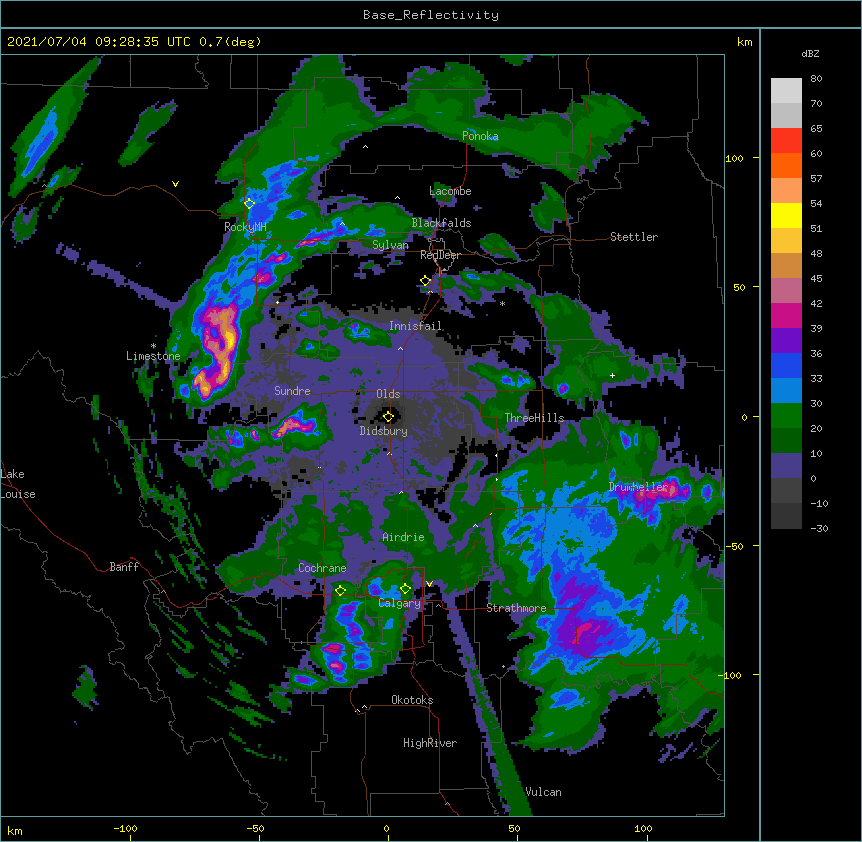Click the 50 tick on the bottom axis
This screenshot has width=862, height=842.
point(514,828)
